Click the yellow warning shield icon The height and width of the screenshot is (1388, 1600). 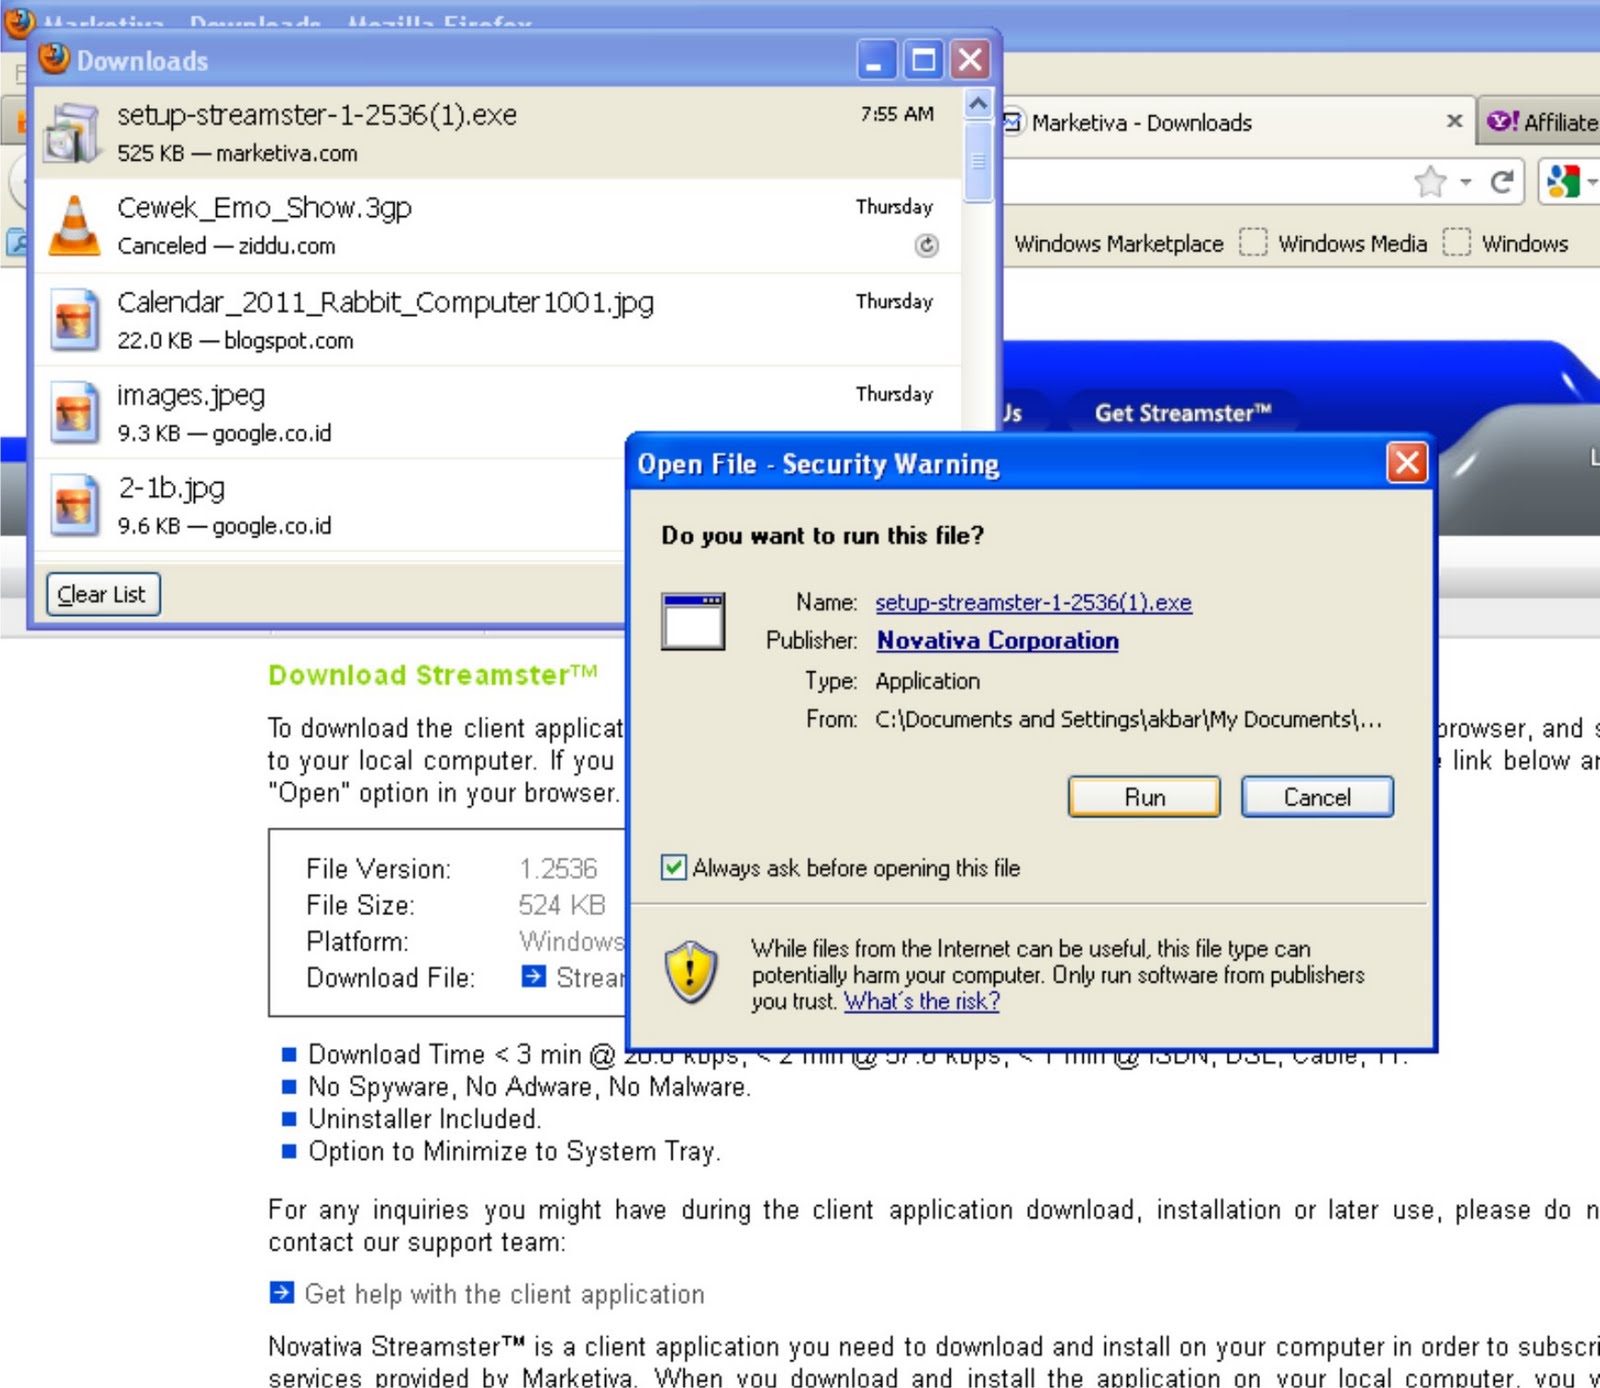690,972
